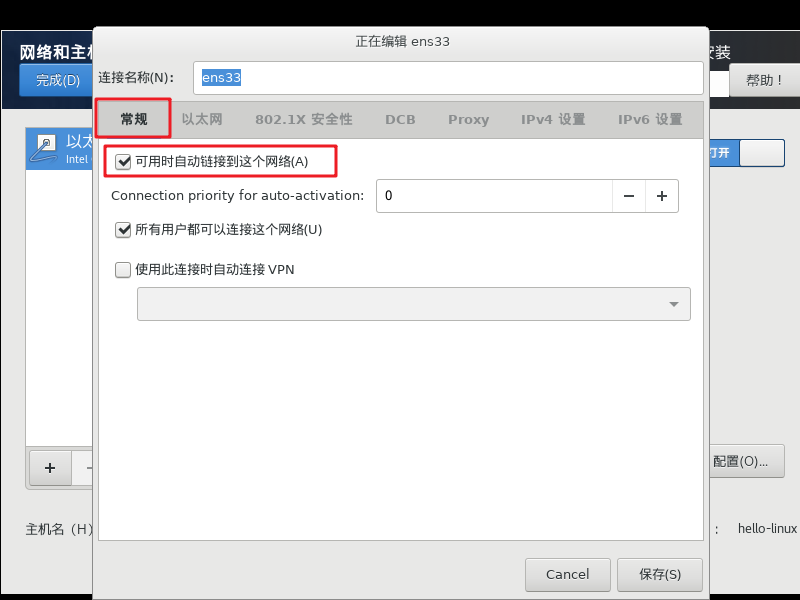Click the hello-linux hostname text
The image size is (800, 600).
tap(767, 529)
